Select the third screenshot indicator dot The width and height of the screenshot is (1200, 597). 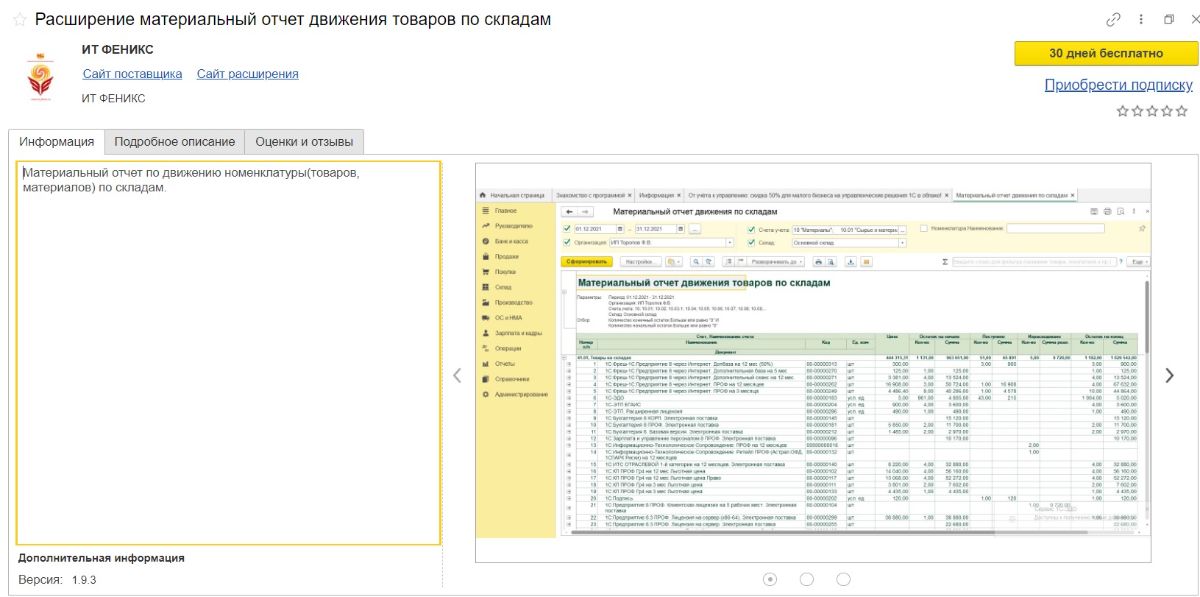coord(843,579)
